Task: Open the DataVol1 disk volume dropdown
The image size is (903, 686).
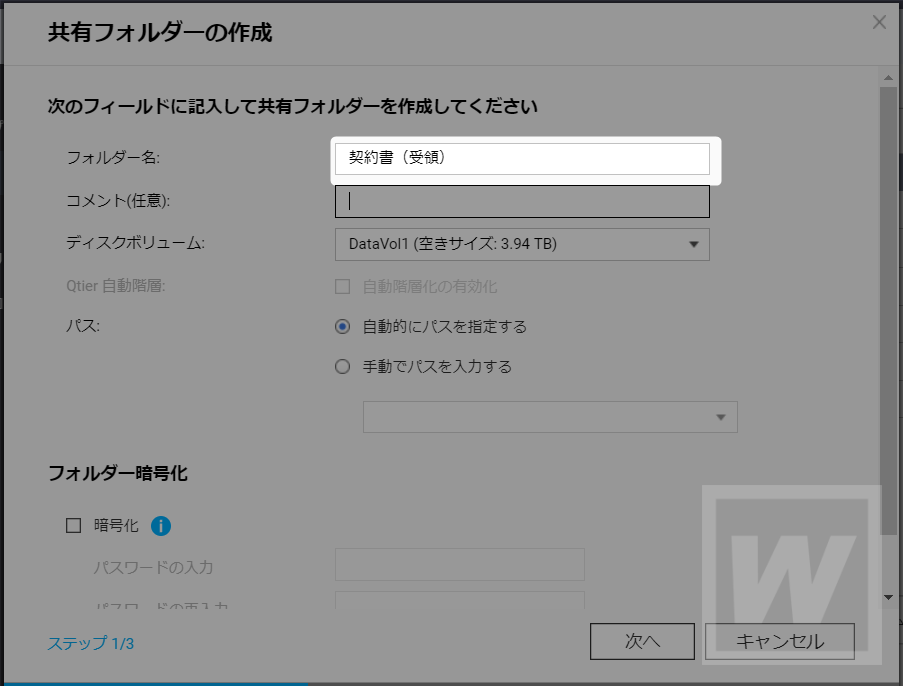Action: pos(522,244)
